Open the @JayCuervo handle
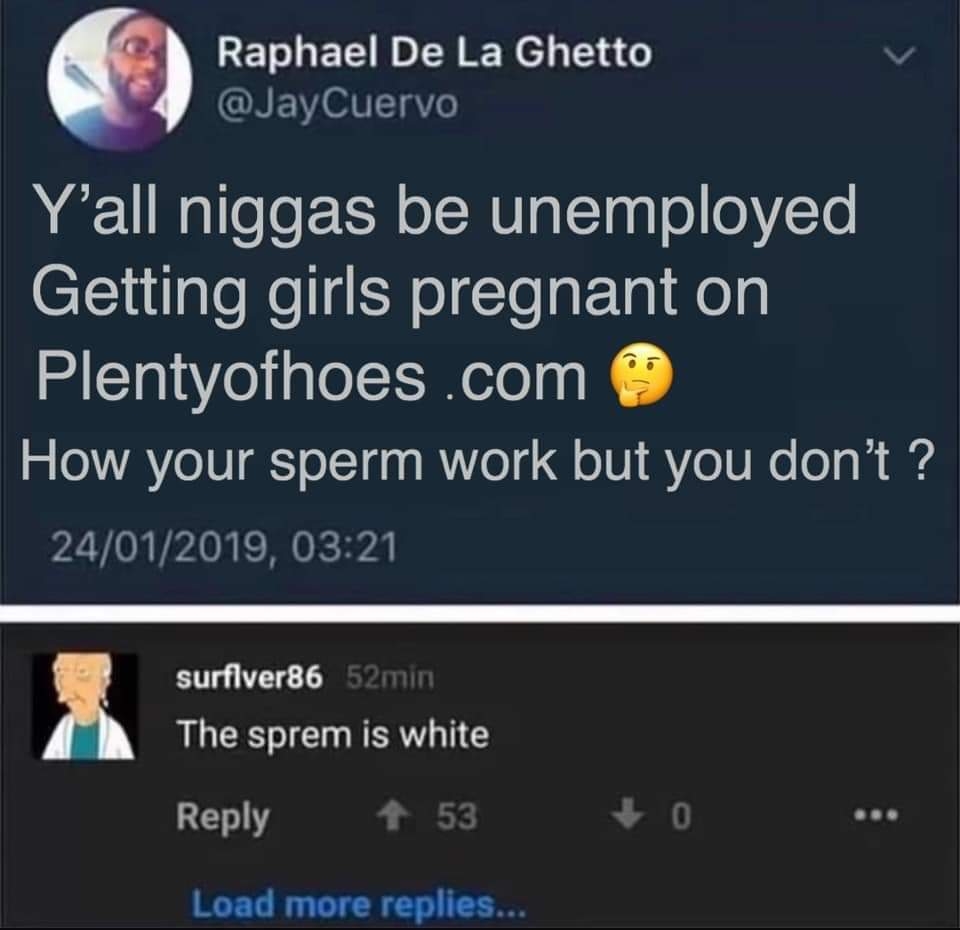This screenshot has width=960, height=930. [x=337, y=104]
